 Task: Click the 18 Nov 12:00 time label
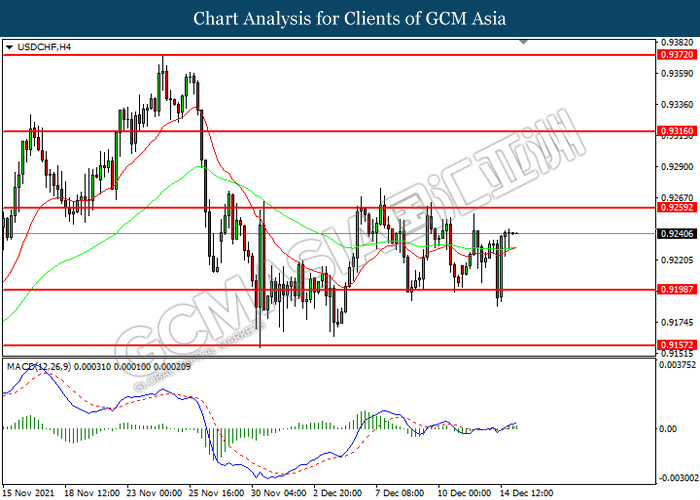92,493
